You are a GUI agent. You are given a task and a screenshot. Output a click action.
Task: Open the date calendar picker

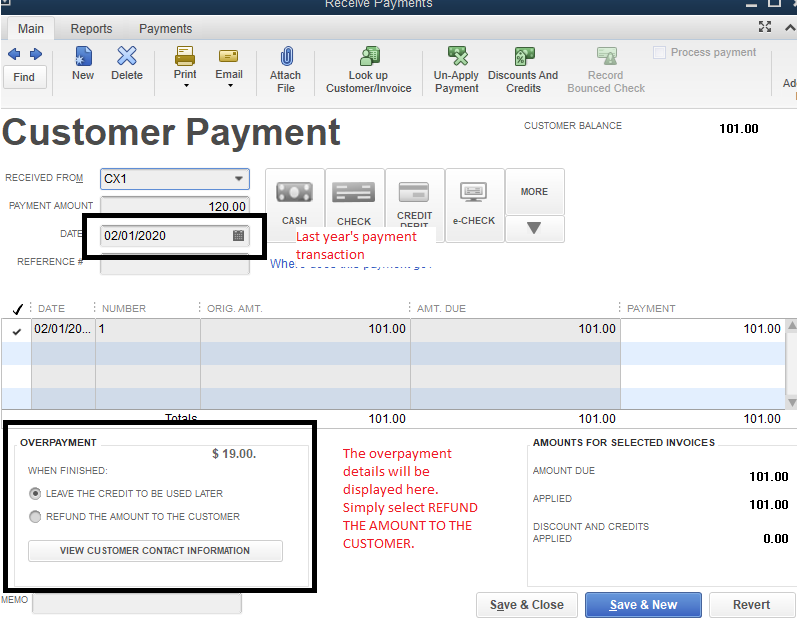coord(238,236)
